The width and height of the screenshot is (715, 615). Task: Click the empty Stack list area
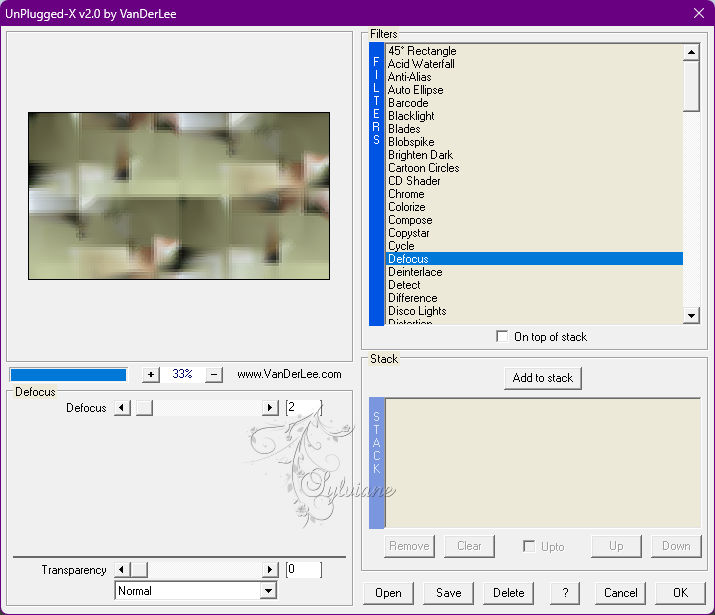click(543, 463)
